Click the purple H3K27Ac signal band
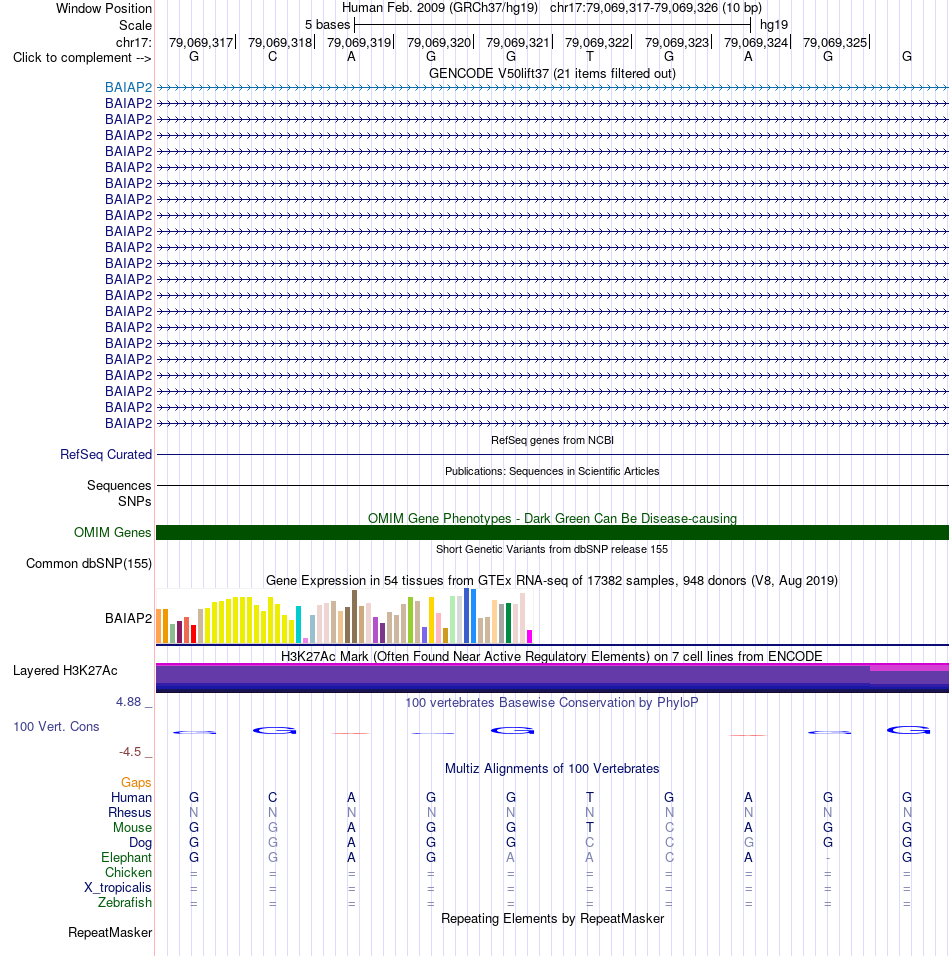This screenshot has height=956, width=950. pos(552,677)
